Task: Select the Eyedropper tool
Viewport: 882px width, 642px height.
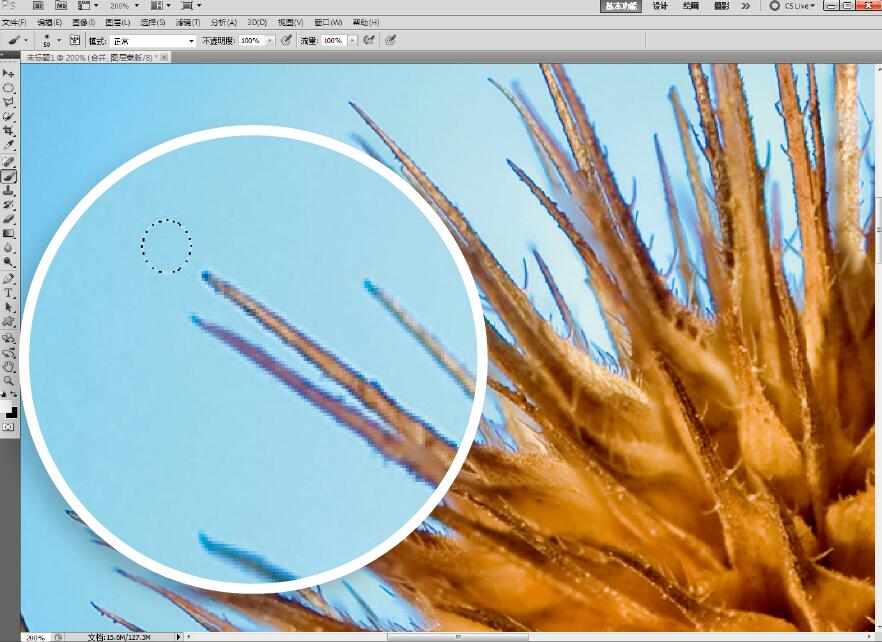Action: point(8,145)
